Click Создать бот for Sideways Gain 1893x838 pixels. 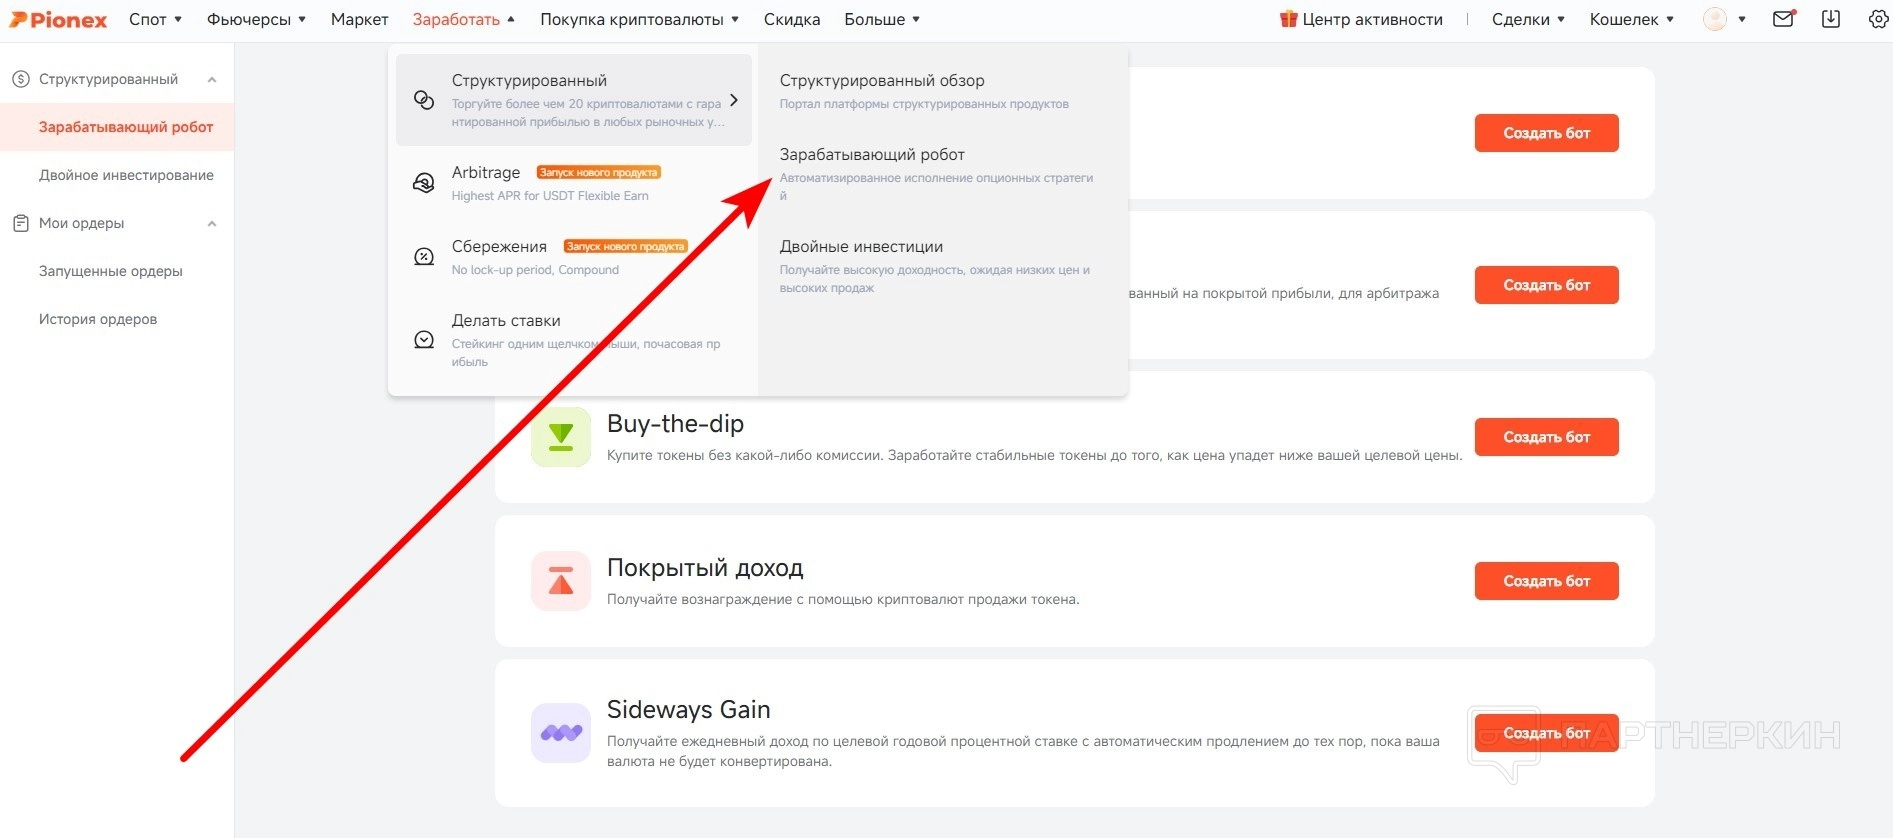tap(1546, 733)
